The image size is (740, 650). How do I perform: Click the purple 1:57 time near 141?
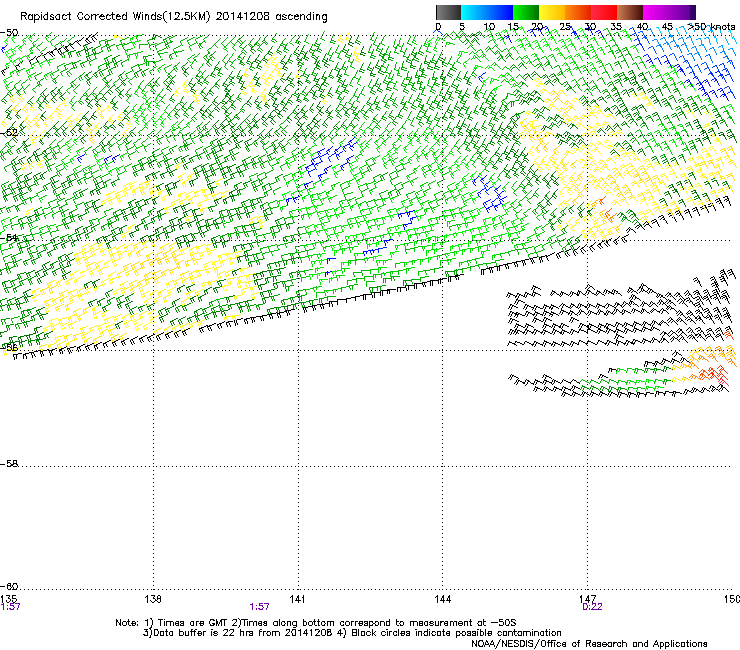260,607
